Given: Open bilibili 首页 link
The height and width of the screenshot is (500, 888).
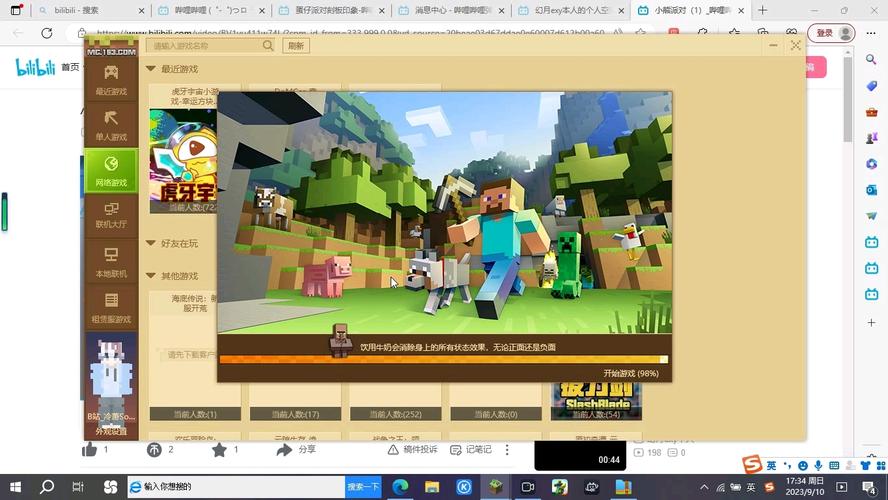Looking at the screenshot, I should (x=70, y=67).
